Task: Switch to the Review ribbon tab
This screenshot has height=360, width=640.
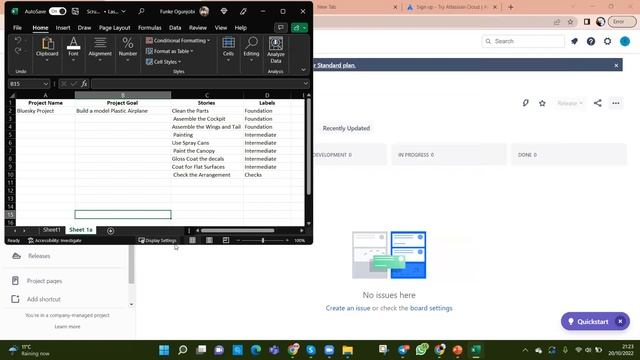Action: 198,28
